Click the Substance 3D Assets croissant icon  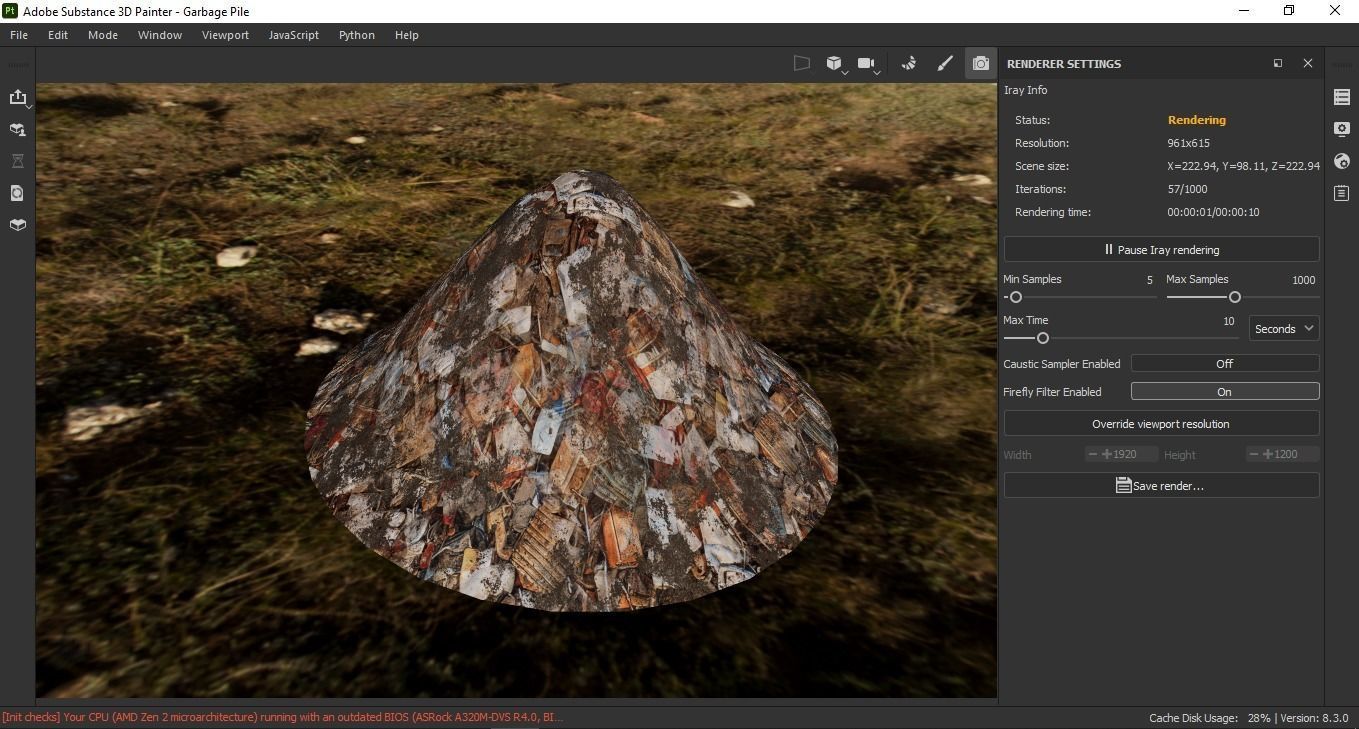[909, 63]
